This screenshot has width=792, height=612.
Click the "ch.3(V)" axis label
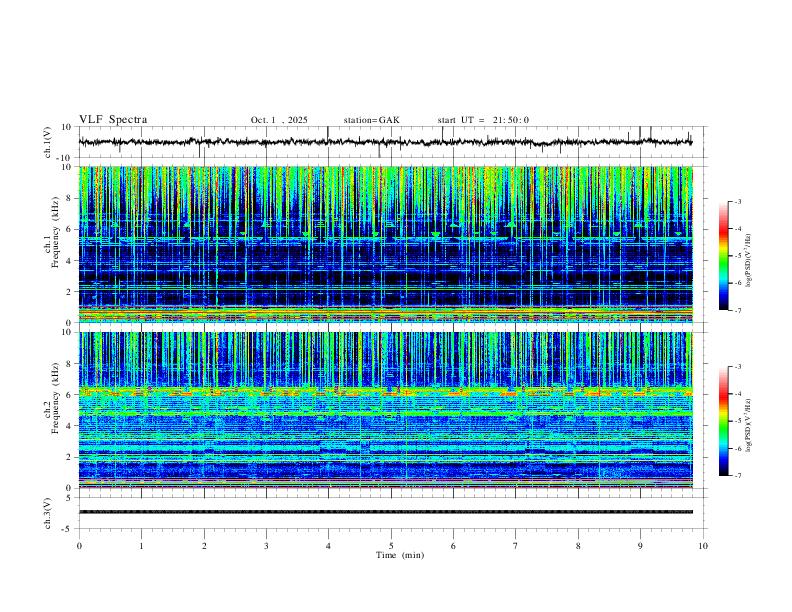click(x=48, y=513)
